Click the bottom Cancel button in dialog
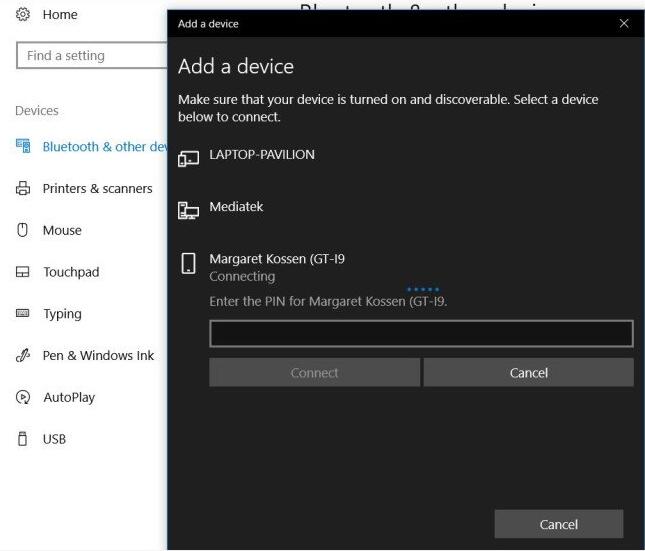 click(x=558, y=524)
